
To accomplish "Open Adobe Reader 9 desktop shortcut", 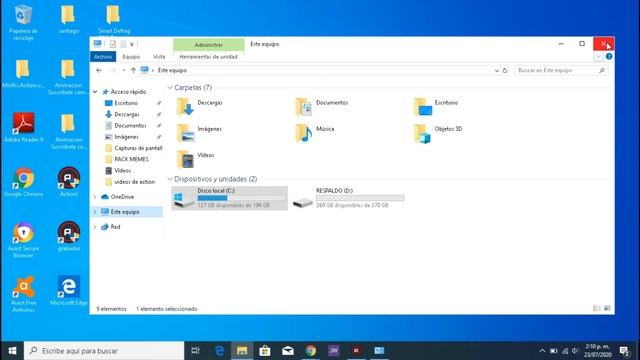I will 23,128.
